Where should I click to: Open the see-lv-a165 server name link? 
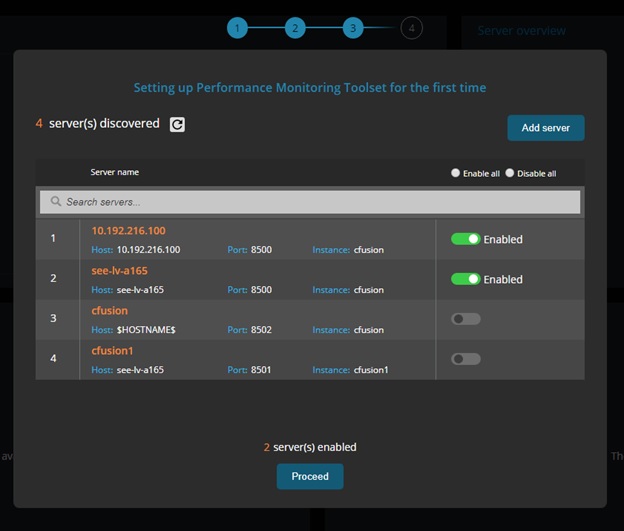[x=119, y=271]
